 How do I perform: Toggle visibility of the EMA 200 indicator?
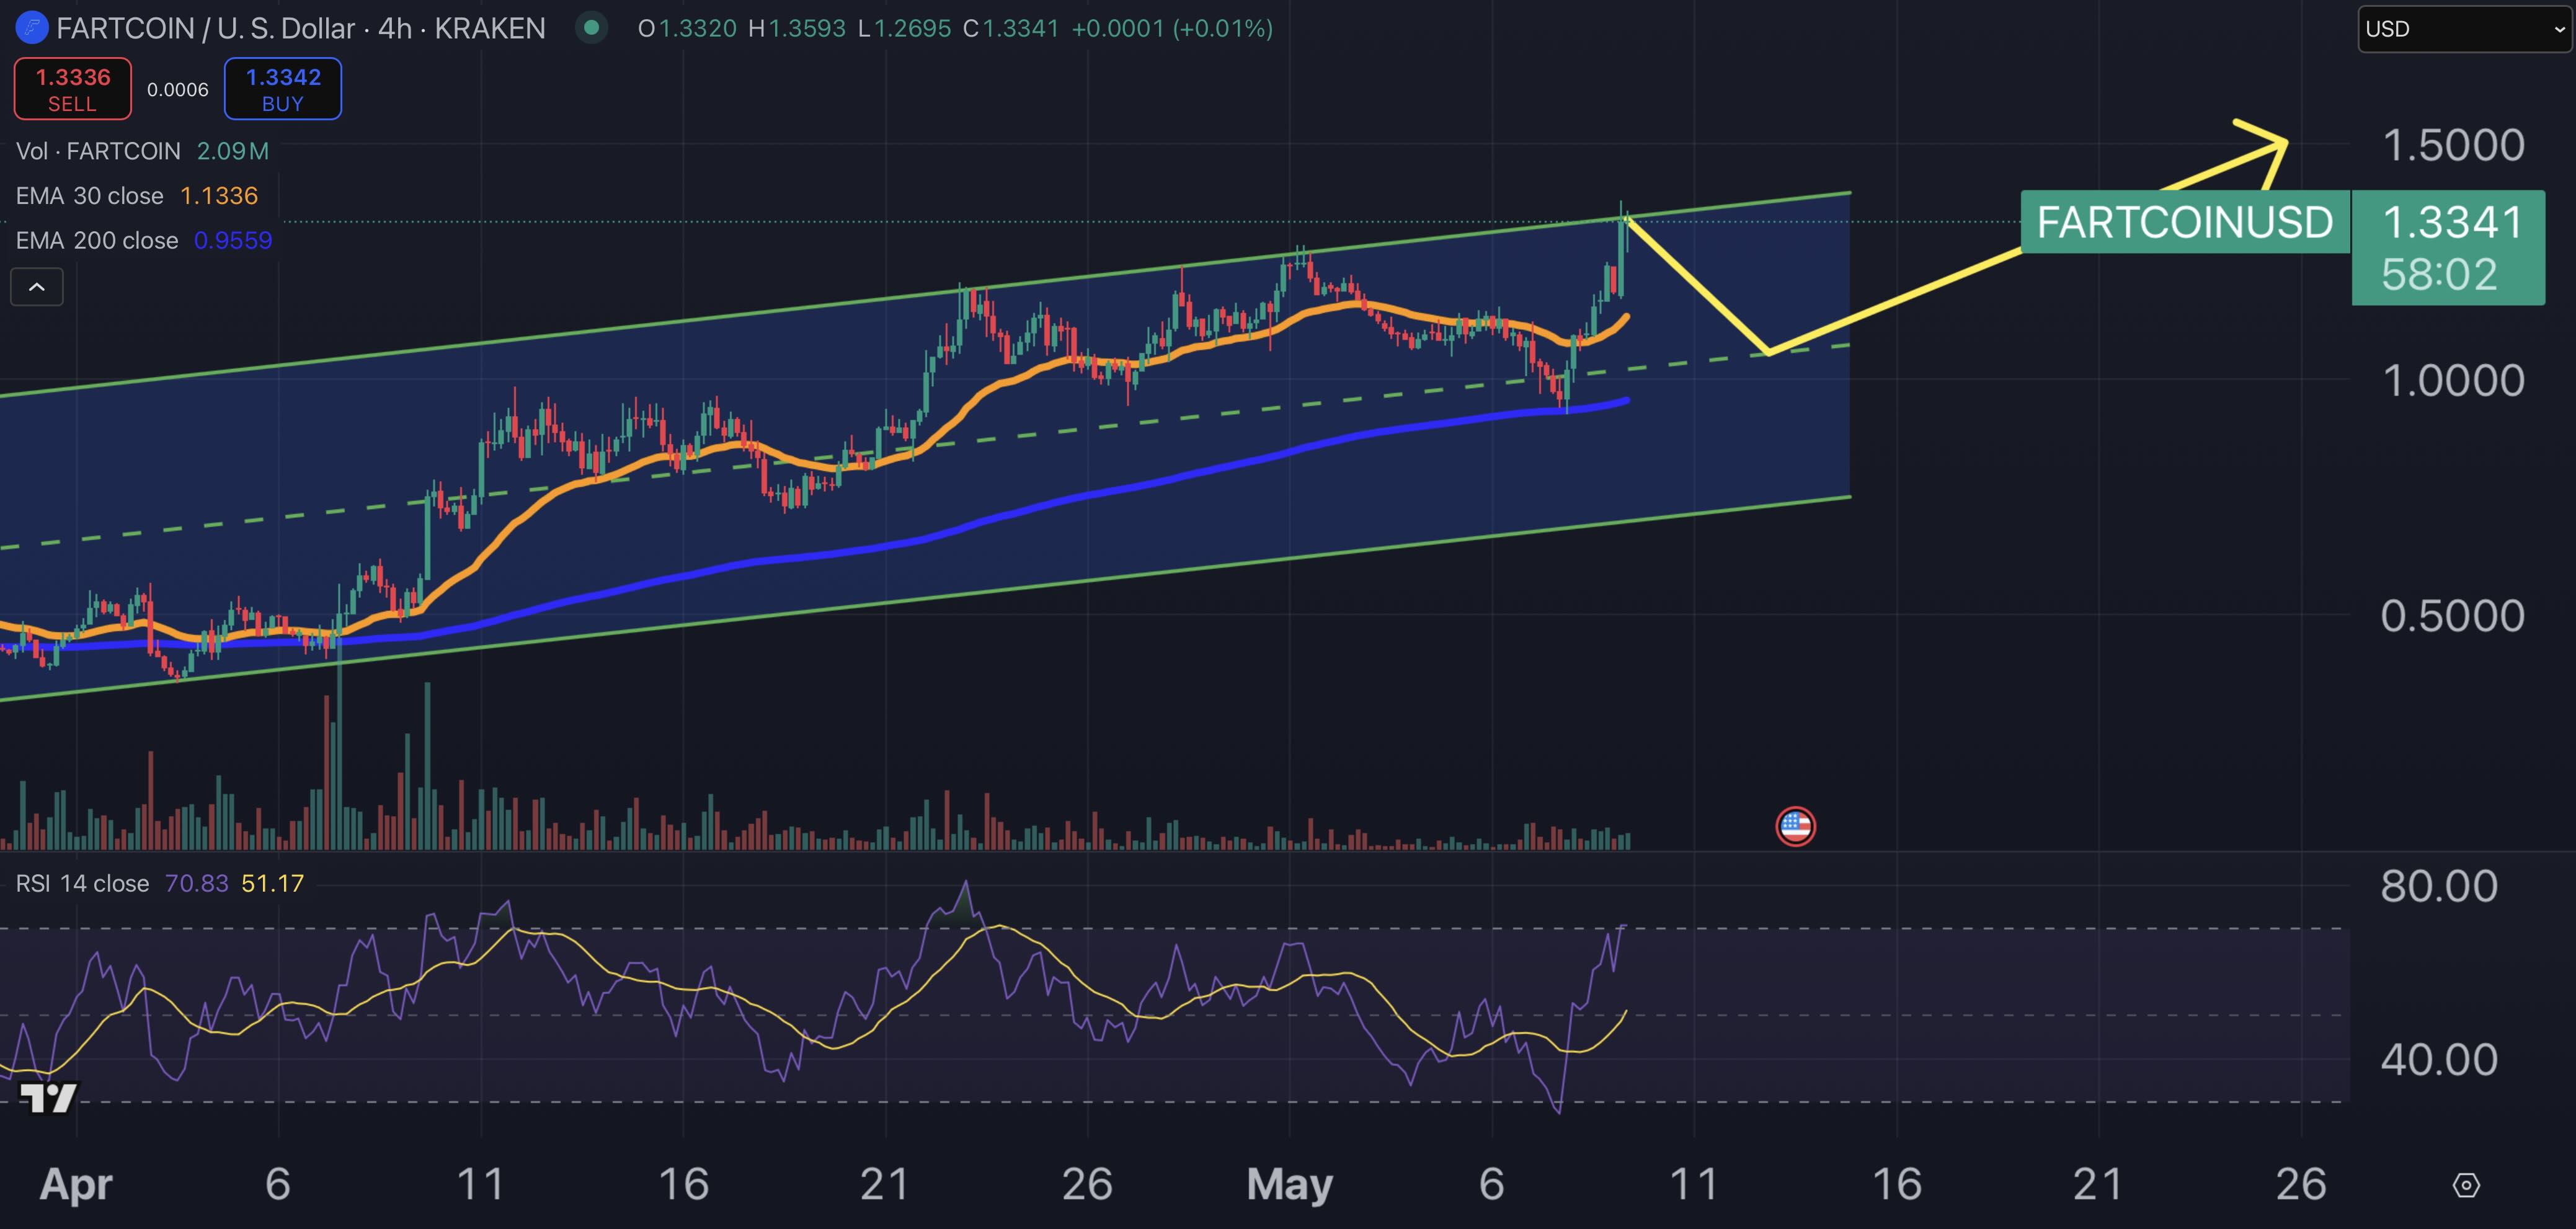coord(96,240)
